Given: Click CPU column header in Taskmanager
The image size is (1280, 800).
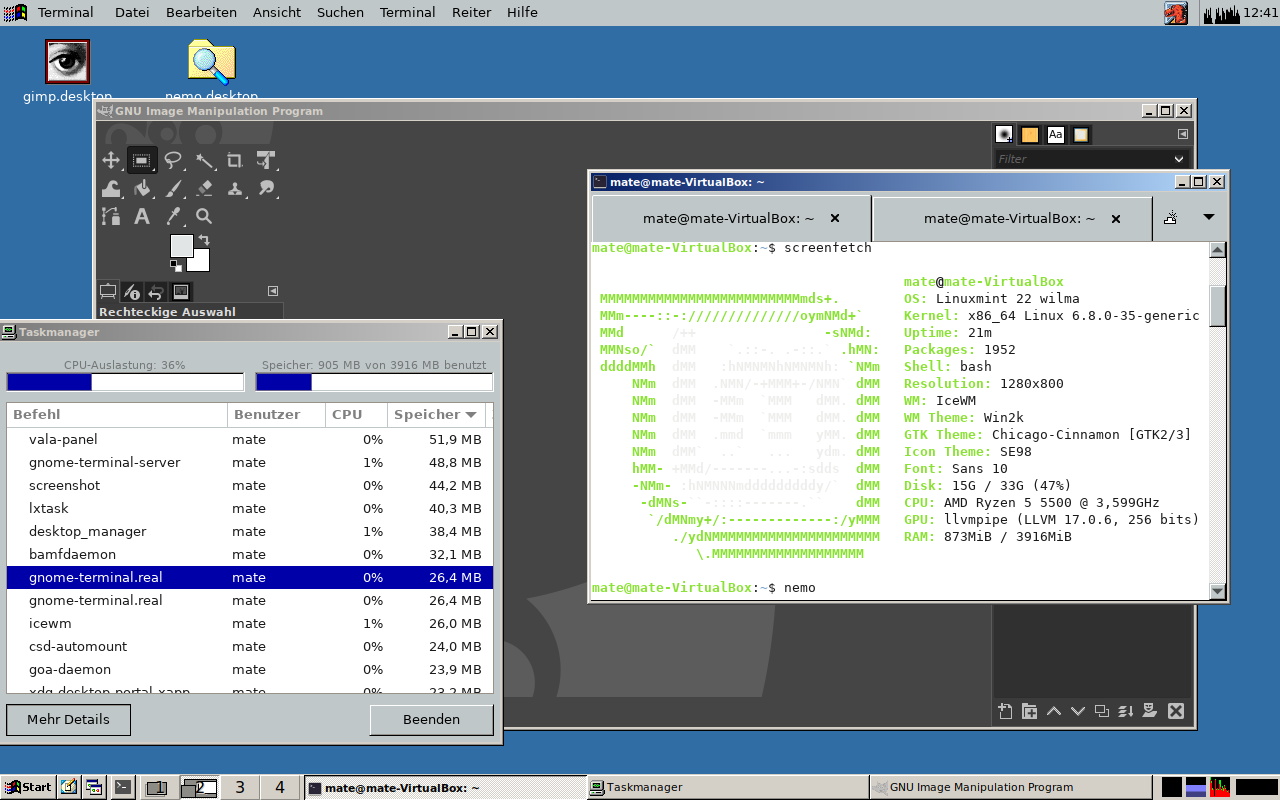Looking at the screenshot, I should tap(357, 414).
